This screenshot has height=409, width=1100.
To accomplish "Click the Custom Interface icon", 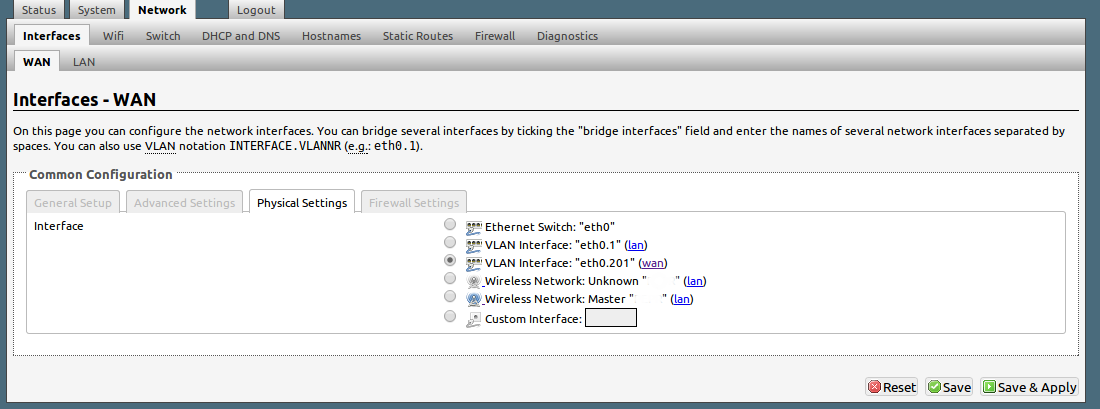I will point(474,319).
